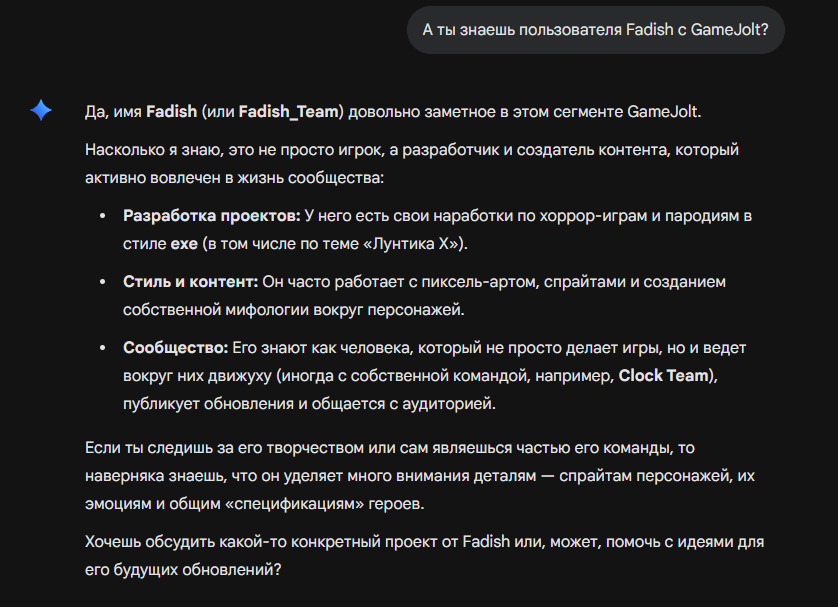The height and width of the screenshot is (607, 838).
Task: Click the bold word exe
Action: (x=185, y=244)
